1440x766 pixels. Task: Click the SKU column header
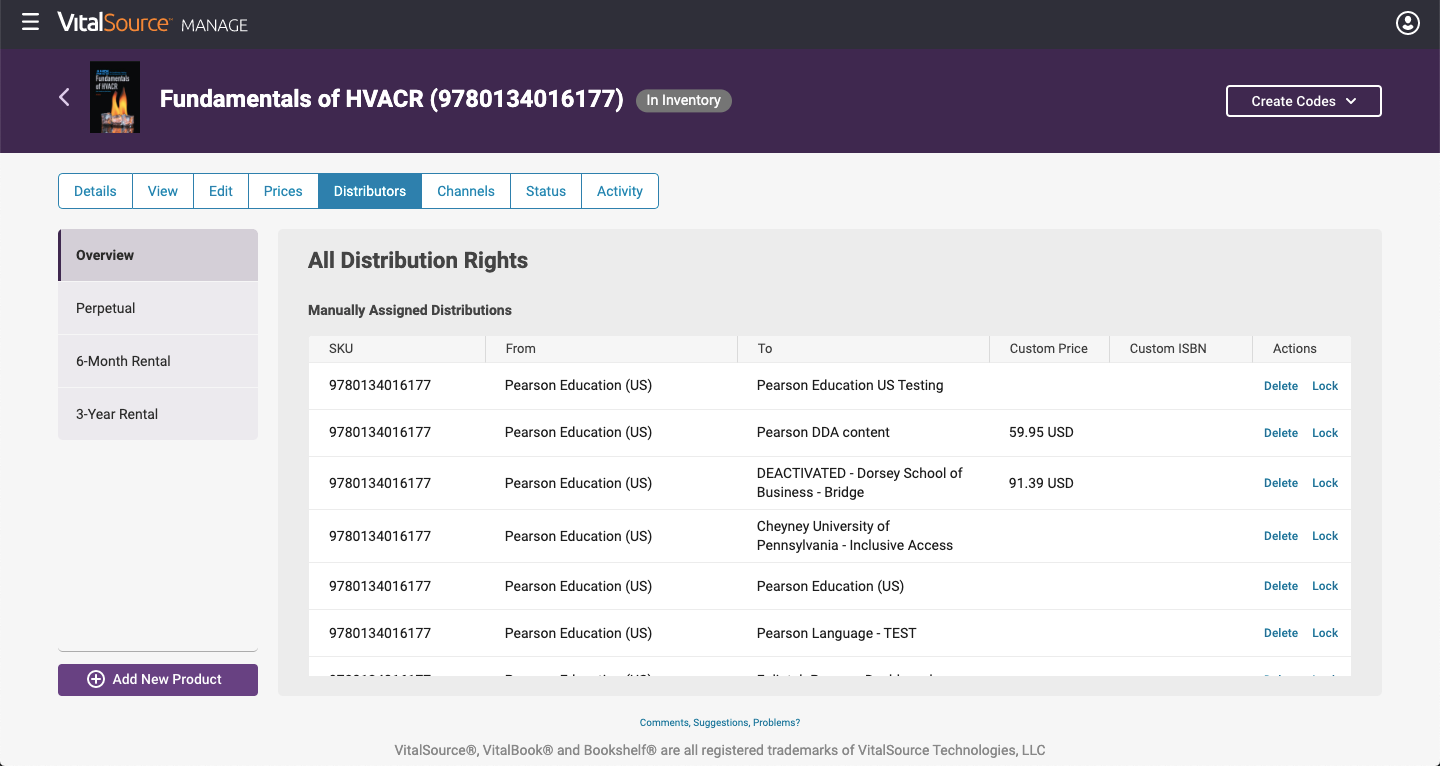[x=340, y=348]
